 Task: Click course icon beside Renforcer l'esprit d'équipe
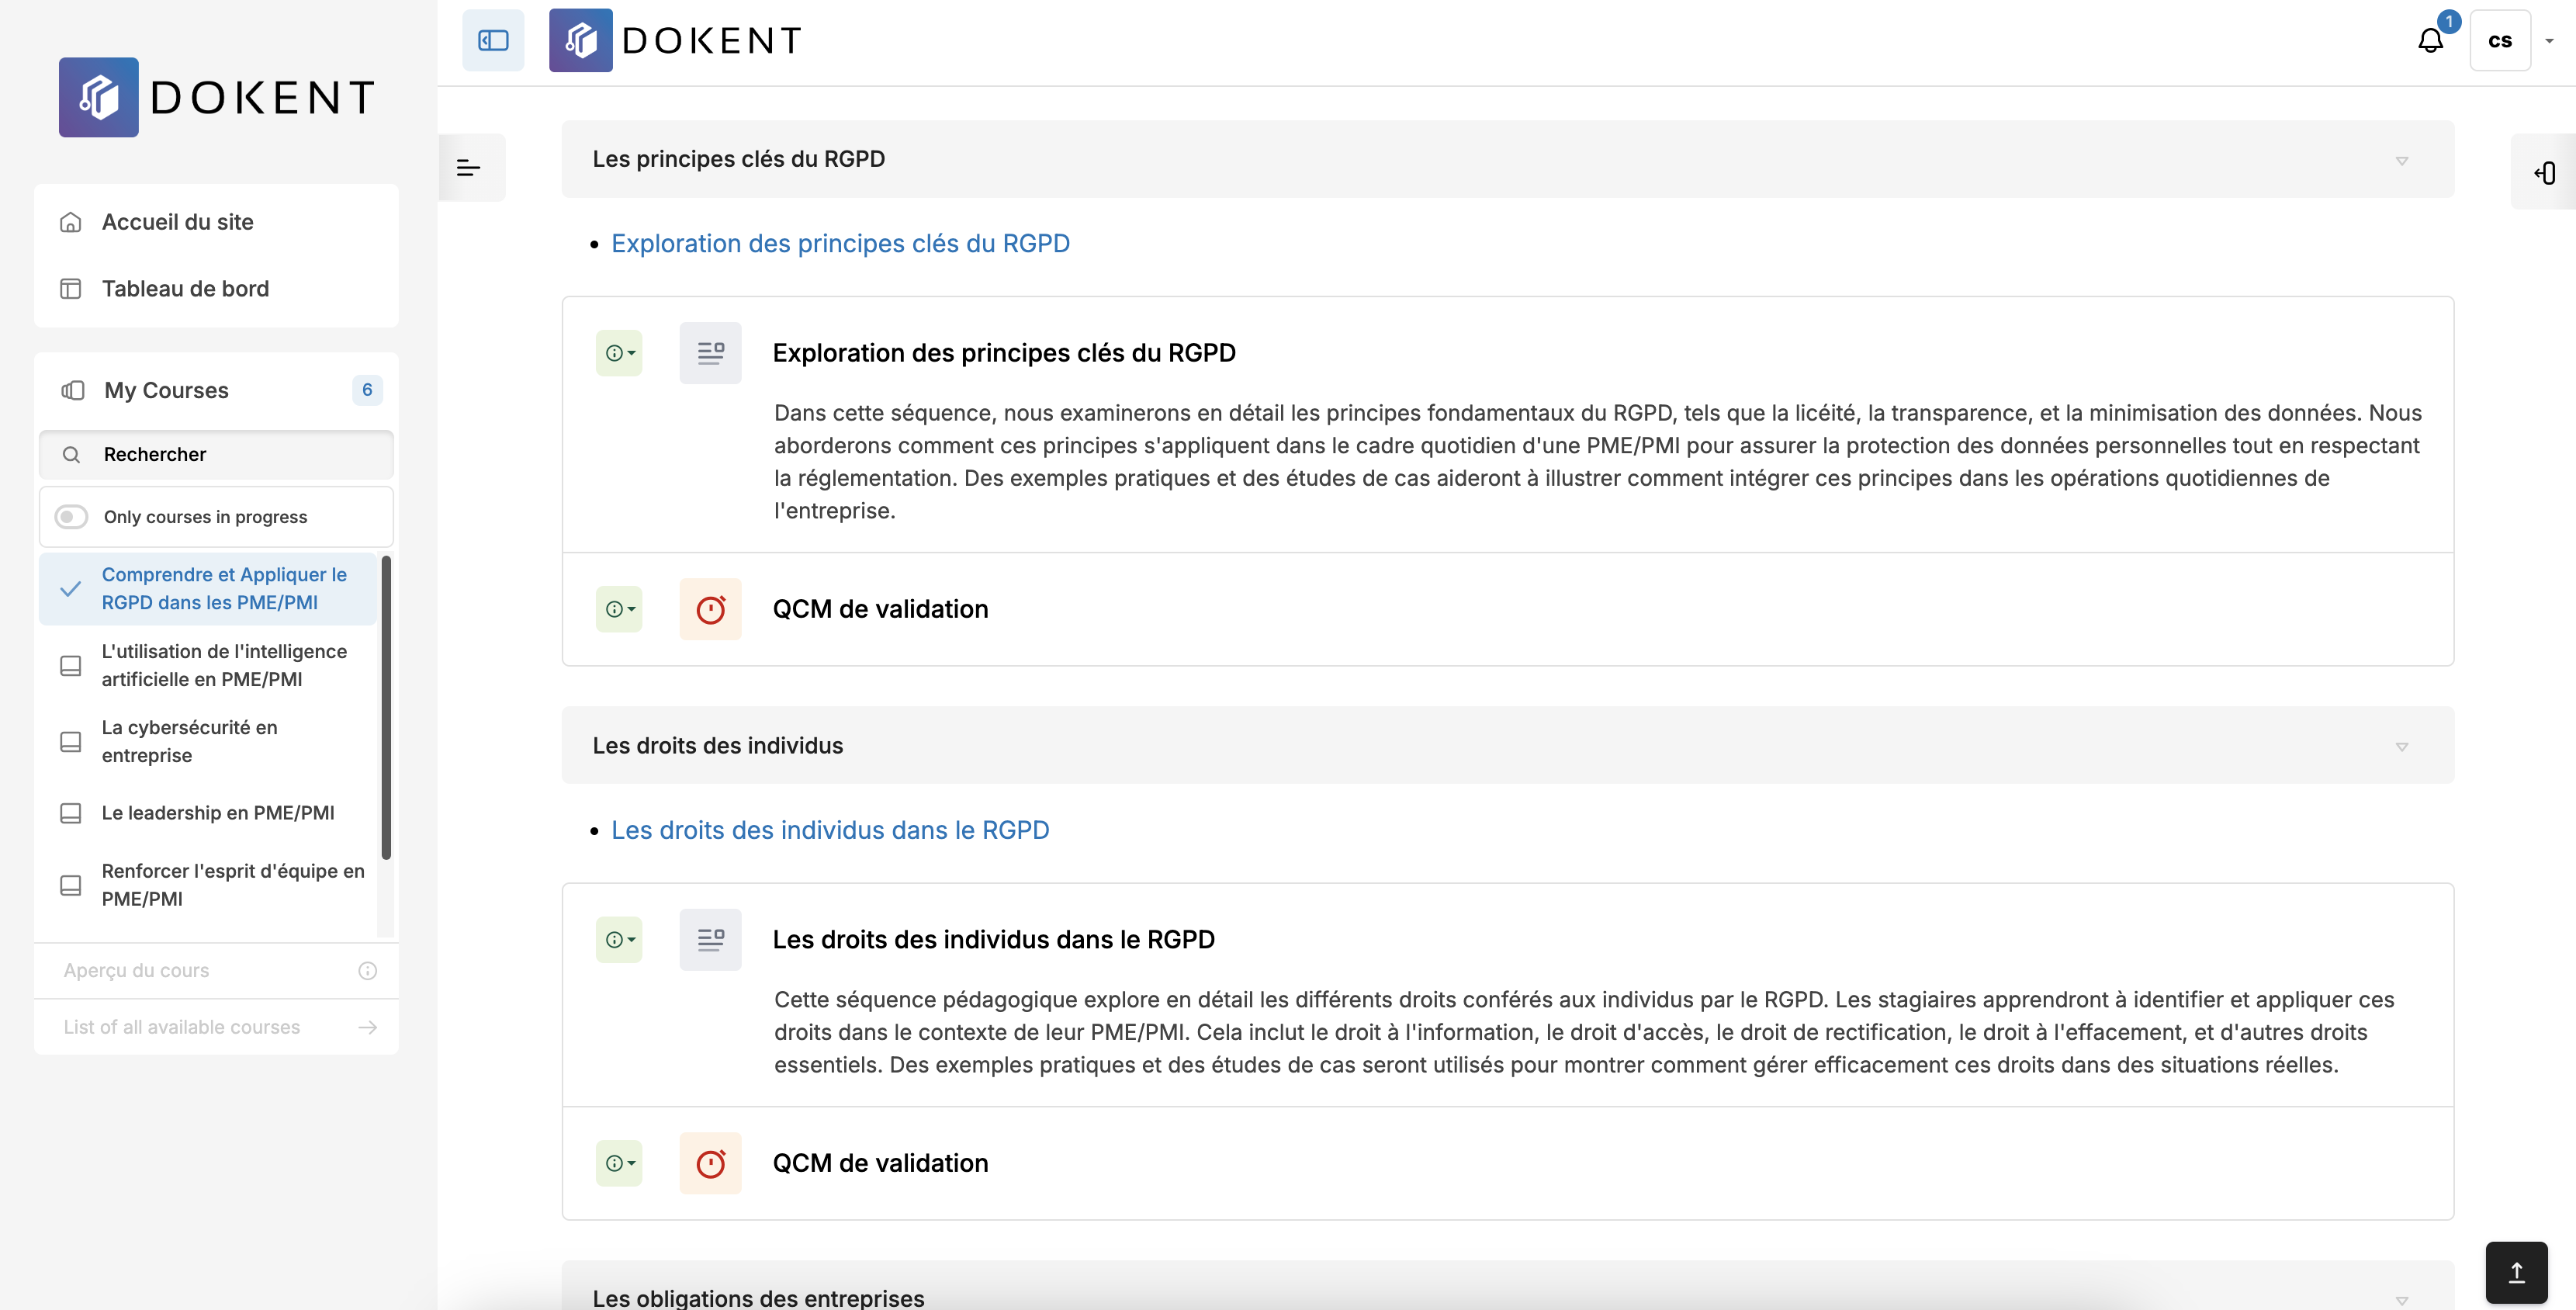pos(71,885)
